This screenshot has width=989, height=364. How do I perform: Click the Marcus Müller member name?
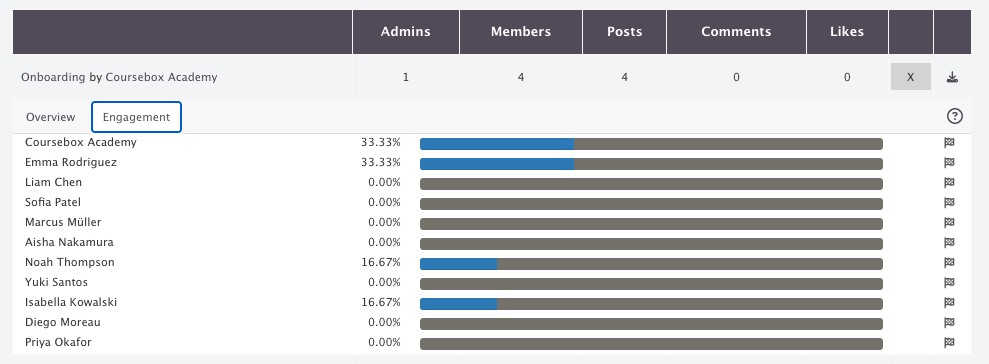(63, 222)
